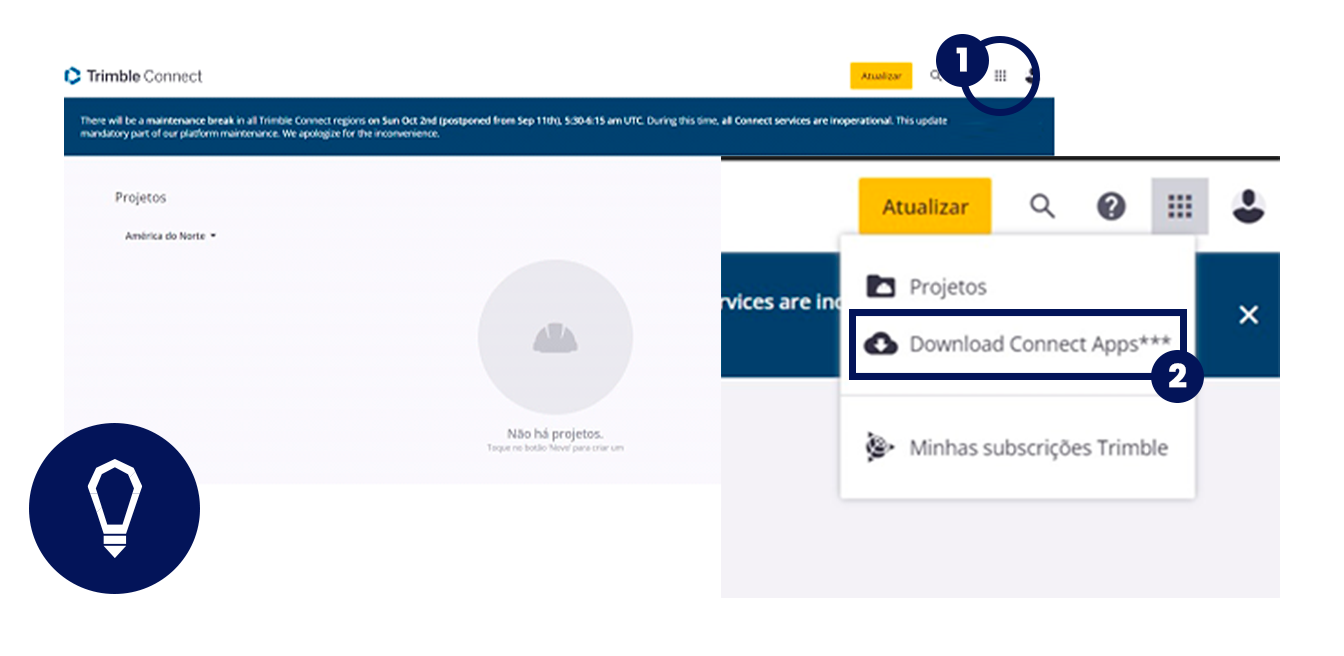Click the magnifying glass search icon
The height and width of the screenshot is (656, 1344).
pyautogui.click(x=1042, y=207)
